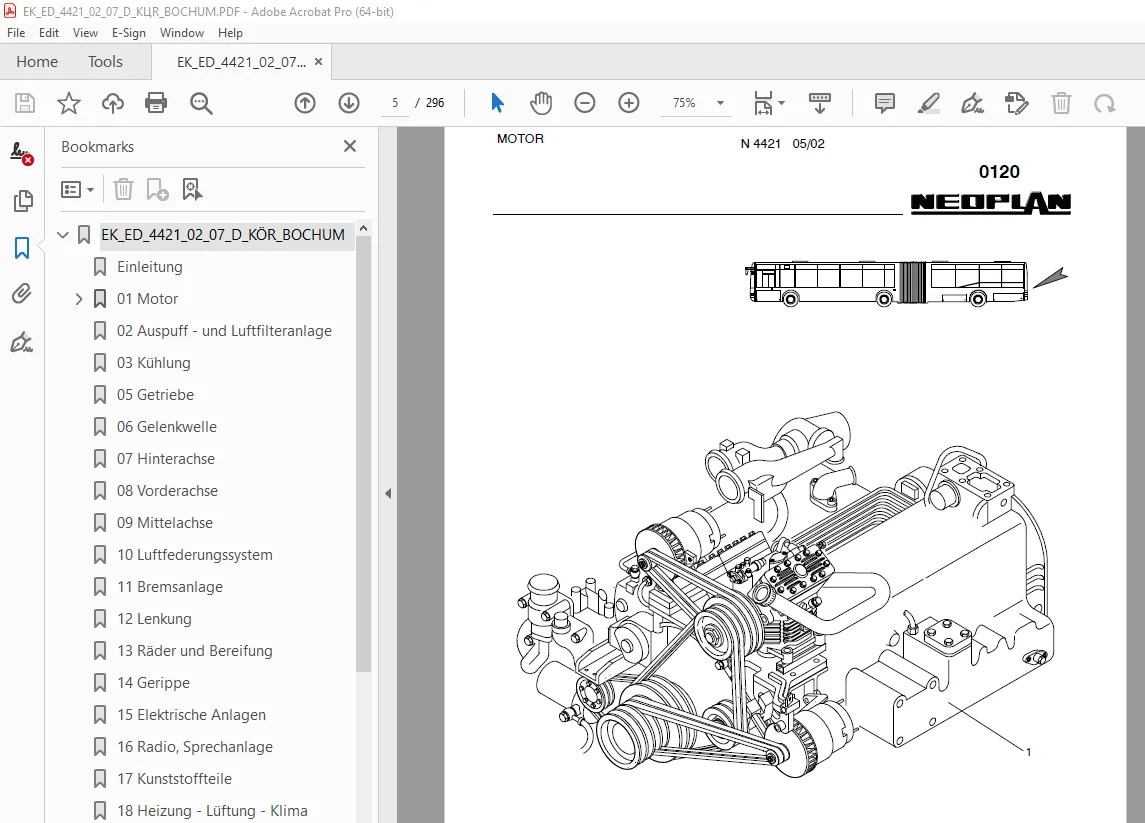This screenshot has height=823, width=1145.
Task: Open bookmarks options dropdown menu
Action: coord(77,190)
